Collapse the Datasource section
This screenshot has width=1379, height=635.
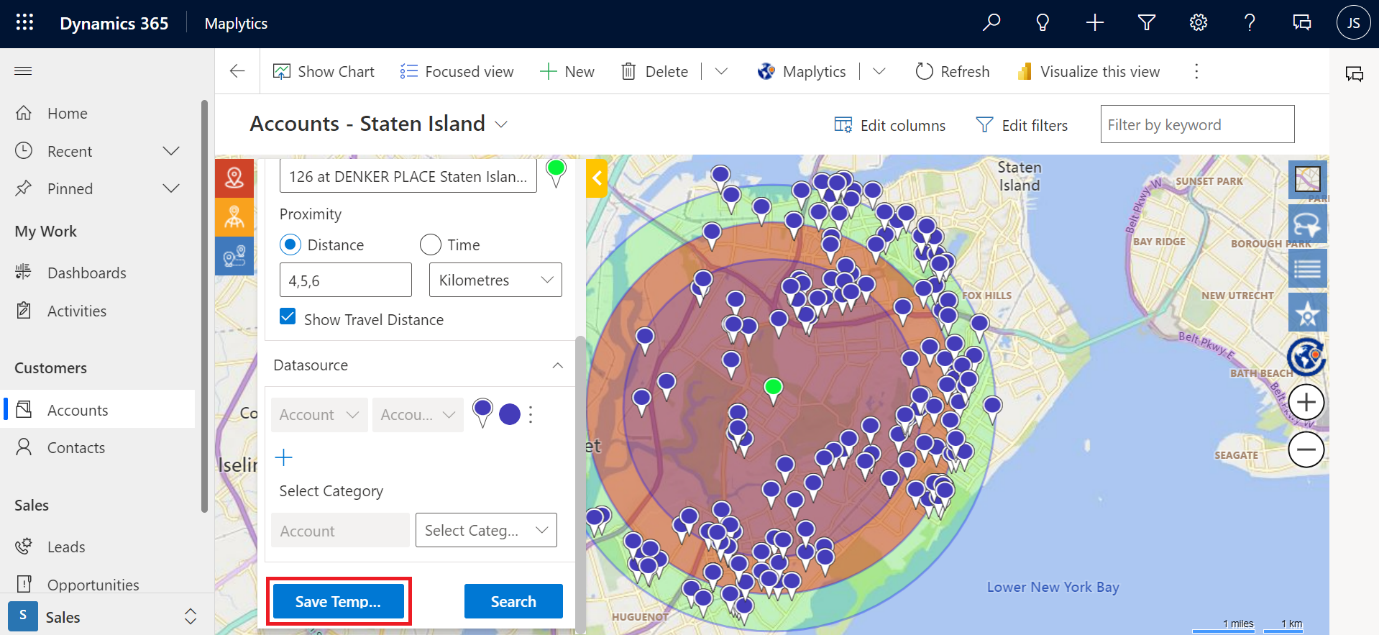(x=558, y=366)
